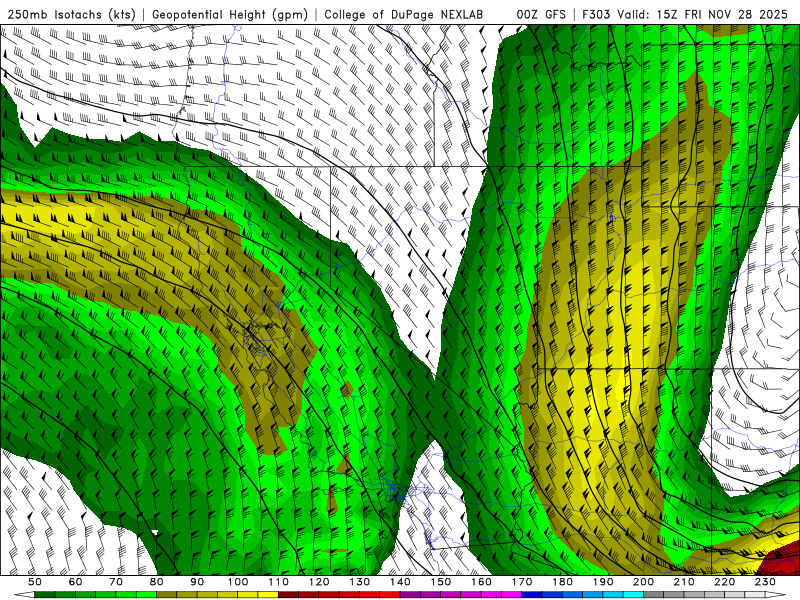800x600 pixels.
Task: Click the '160' colorbar label
Action: [481, 582]
